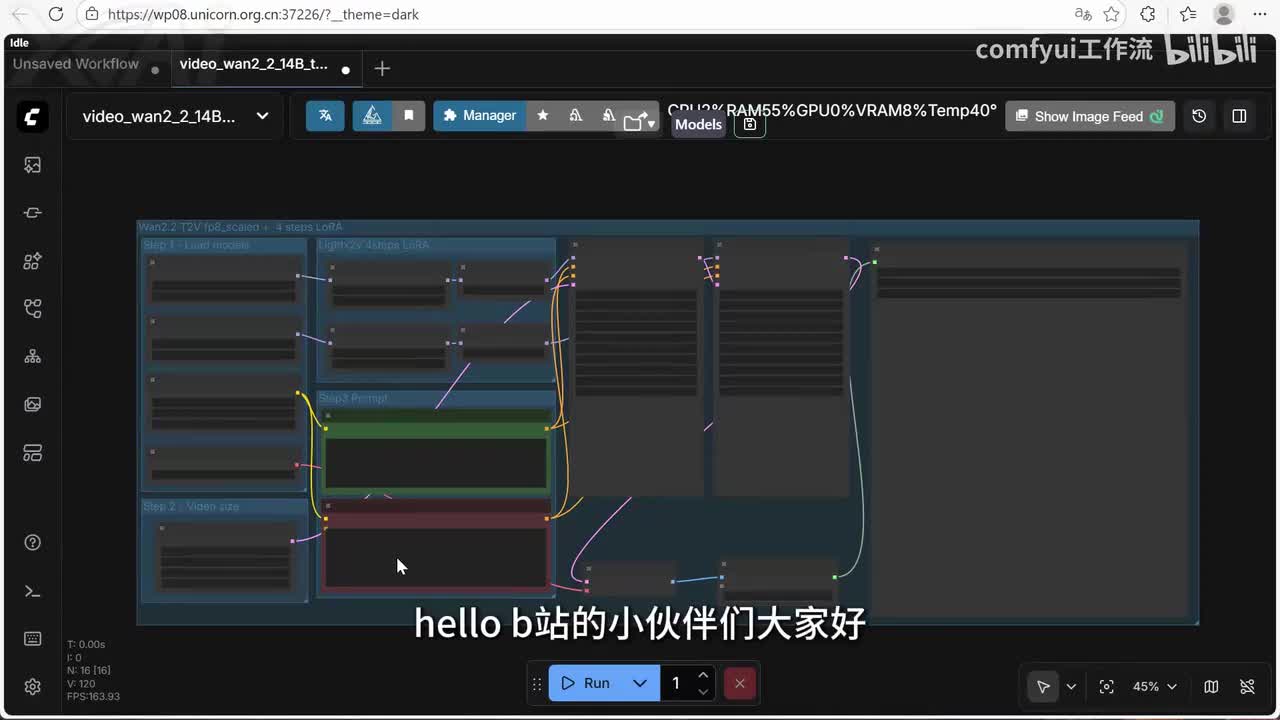Open the Manager button
The height and width of the screenshot is (720, 1280).
click(480, 115)
